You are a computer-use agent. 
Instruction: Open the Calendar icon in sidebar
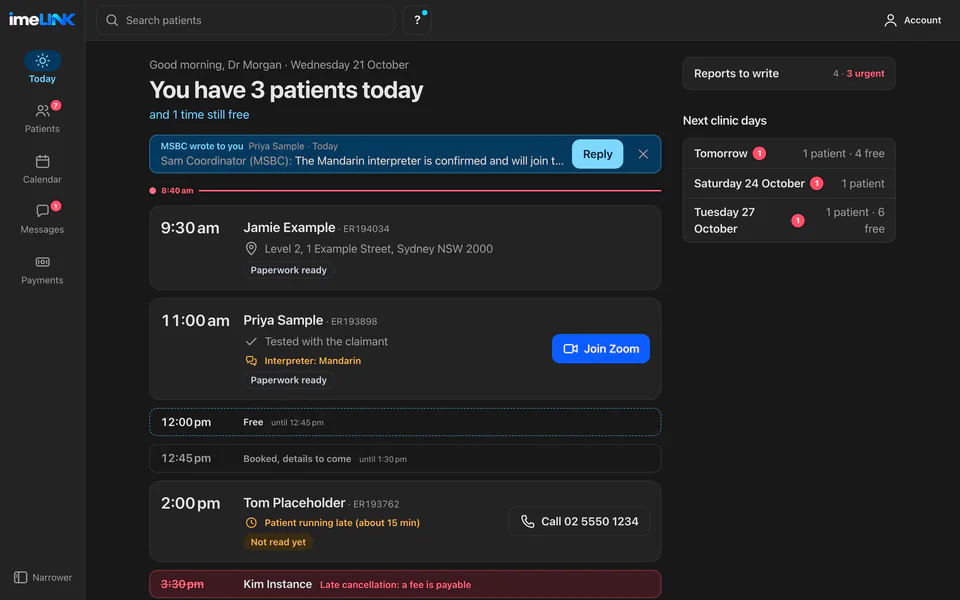click(x=42, y=162)
